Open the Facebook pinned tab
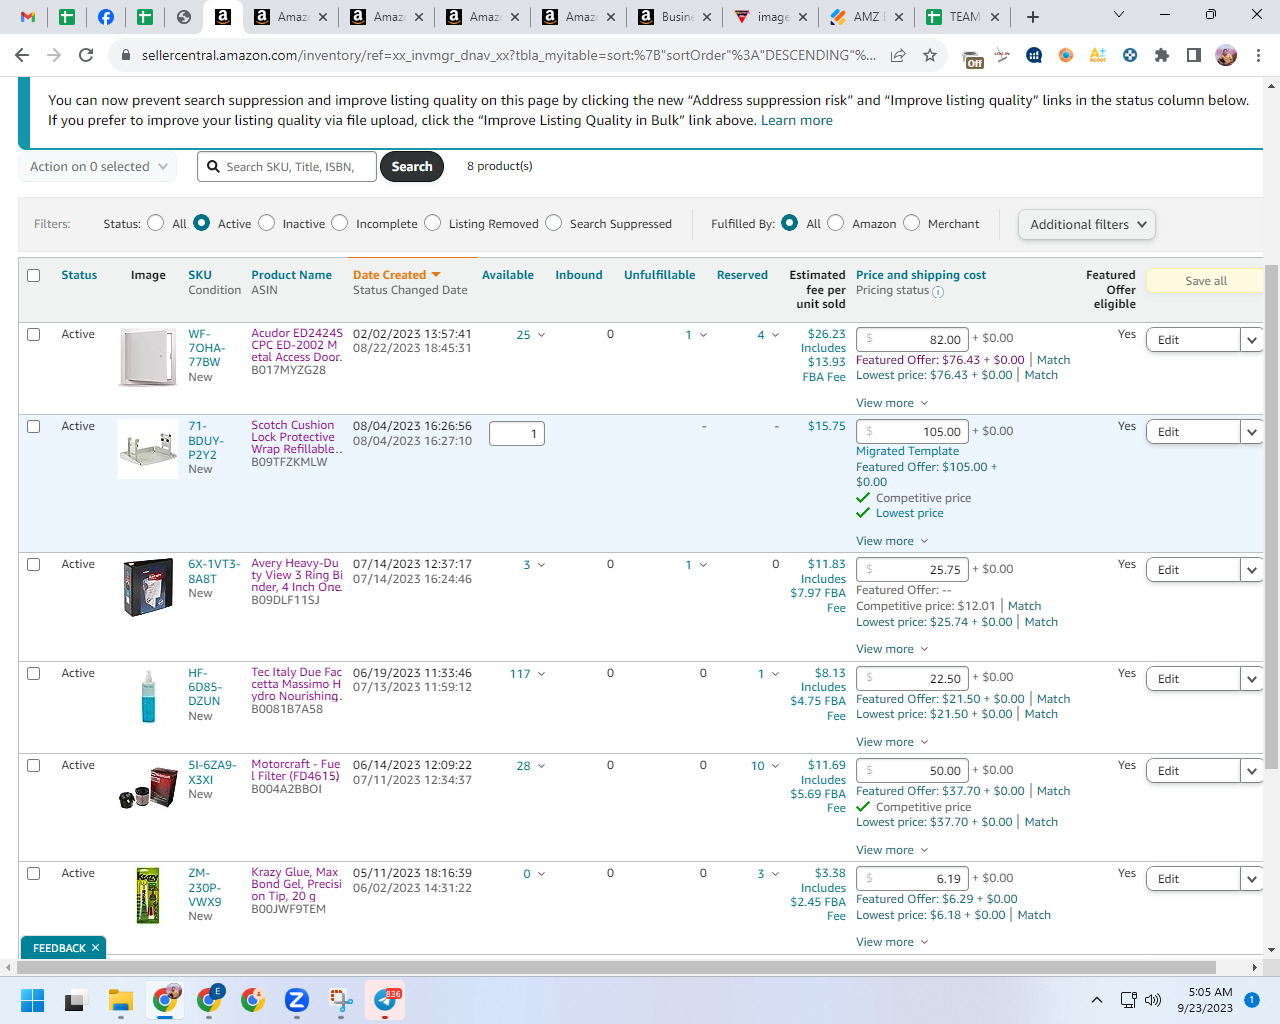Image resolution: width=1280 pixels, height=1024 pixels. click(105, 17)
